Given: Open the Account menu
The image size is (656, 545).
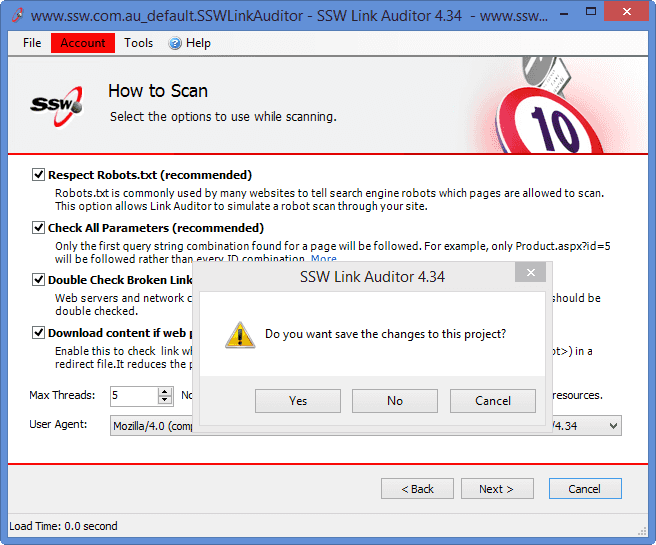Looking at the screenshot, I should pos(83,43).
